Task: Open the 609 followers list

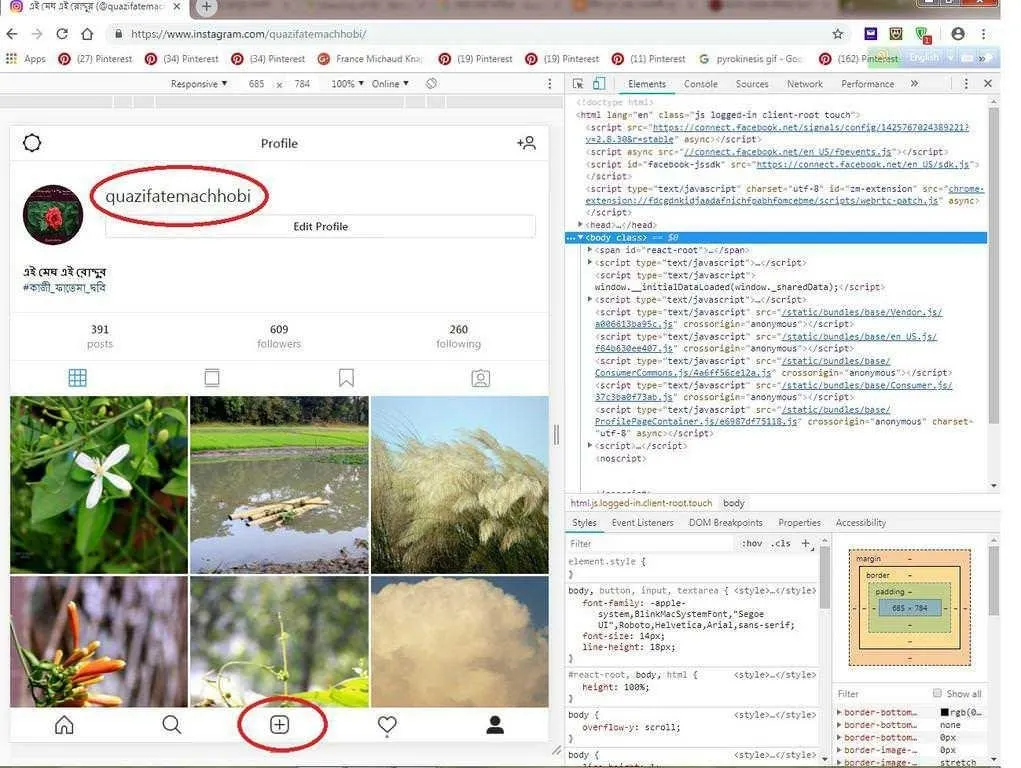Action: (x=279, y=336)
